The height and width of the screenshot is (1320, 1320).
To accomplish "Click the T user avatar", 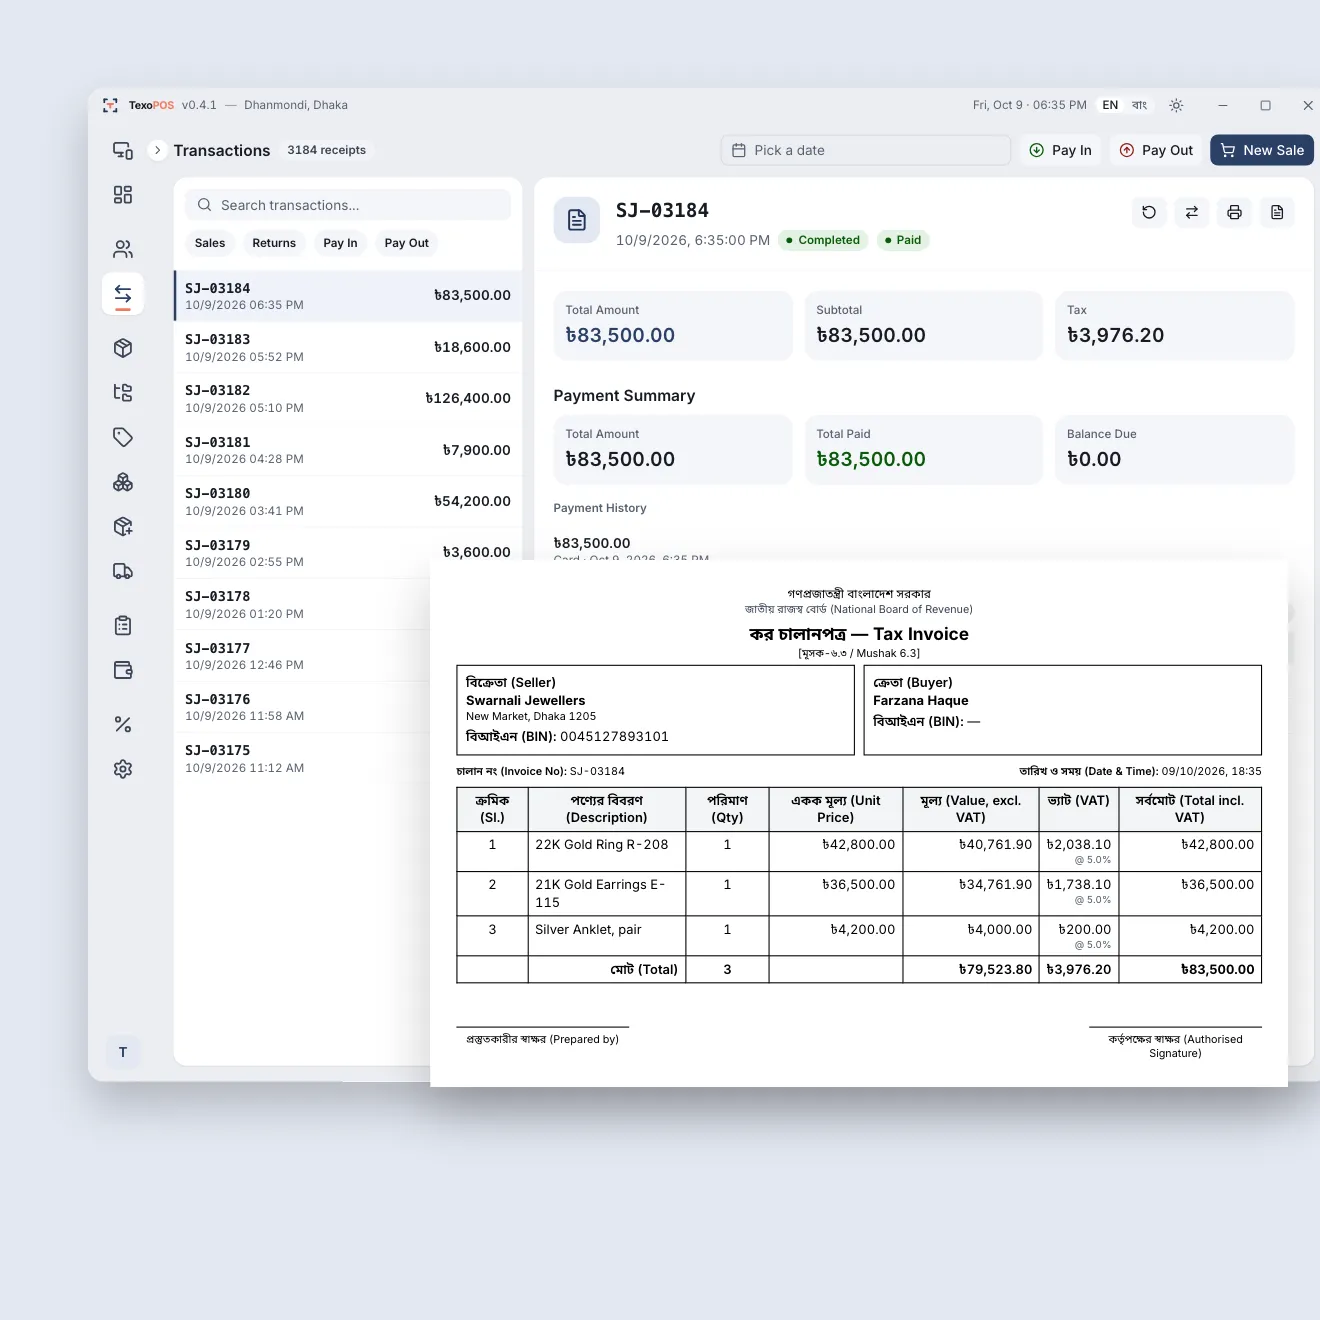I will tap(123, 1052).
